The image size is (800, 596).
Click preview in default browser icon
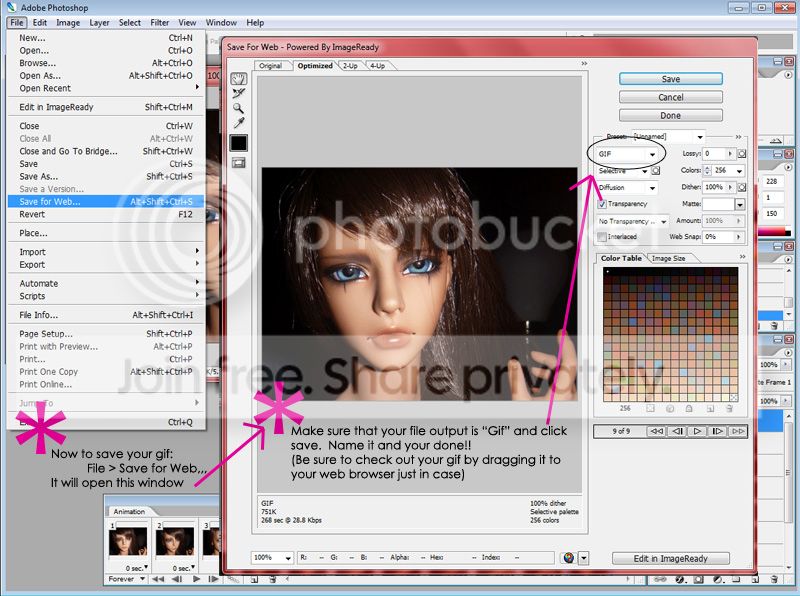pos(569,558)
